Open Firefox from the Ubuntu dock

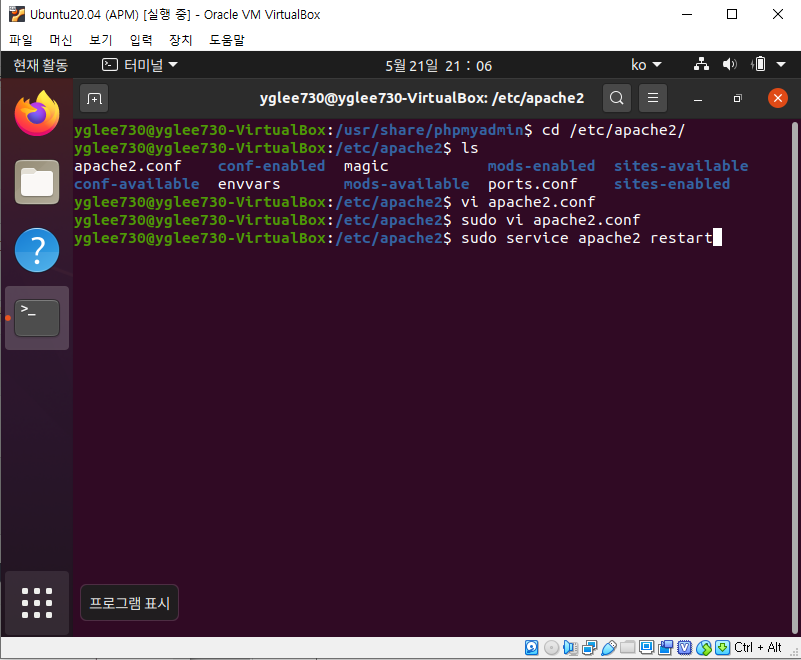[x=37, y=113]
